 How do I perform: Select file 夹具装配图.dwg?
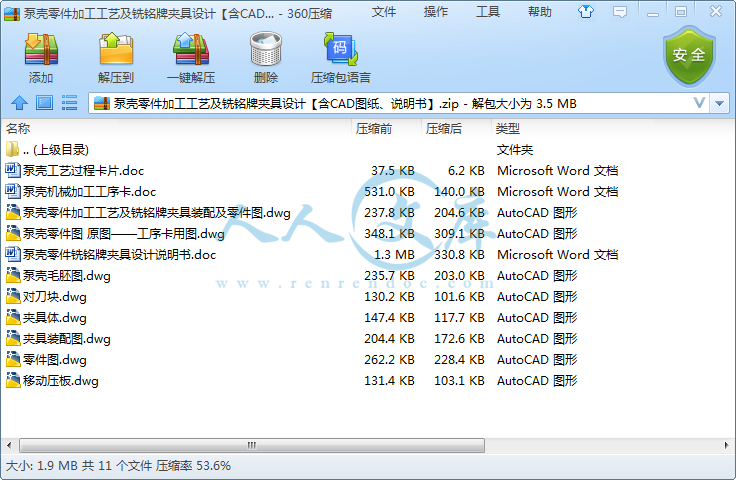66,338
